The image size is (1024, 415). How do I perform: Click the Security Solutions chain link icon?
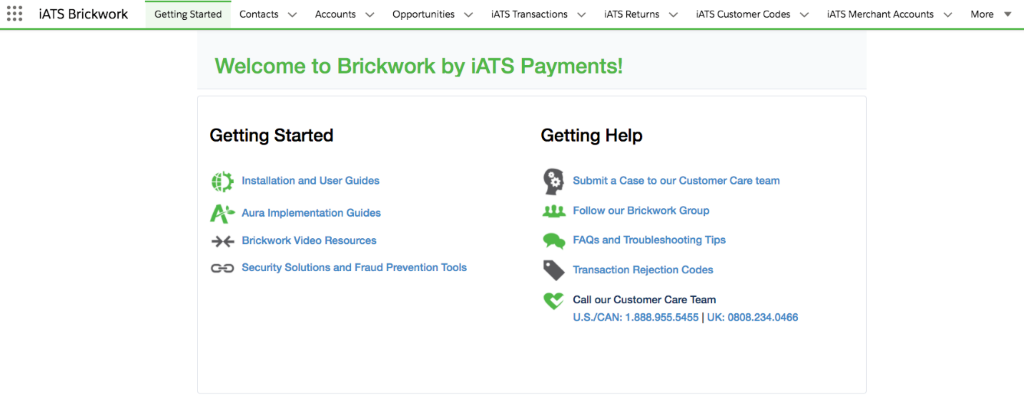(x=222, y=268)
